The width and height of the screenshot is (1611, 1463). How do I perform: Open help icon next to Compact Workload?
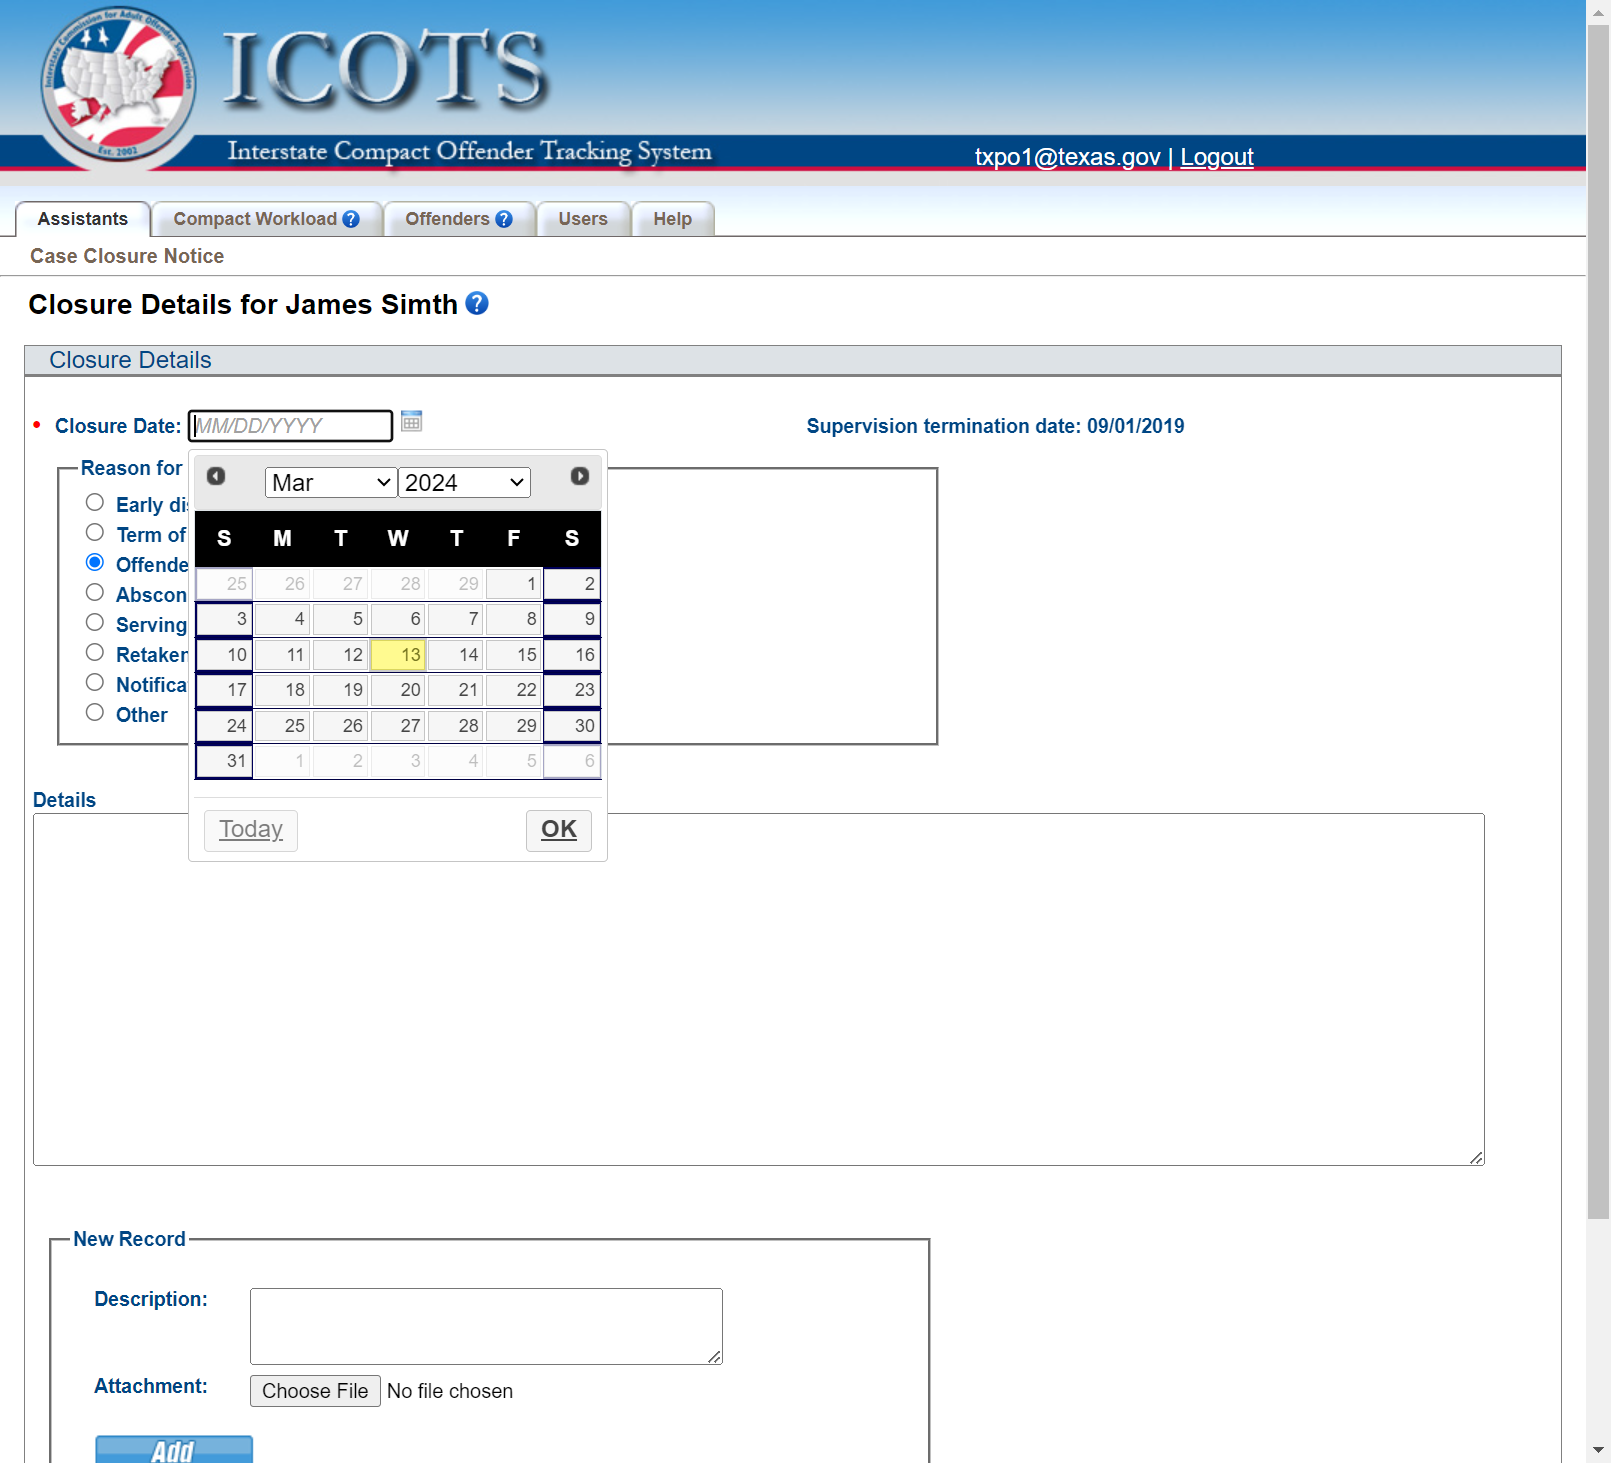[351, 219]
